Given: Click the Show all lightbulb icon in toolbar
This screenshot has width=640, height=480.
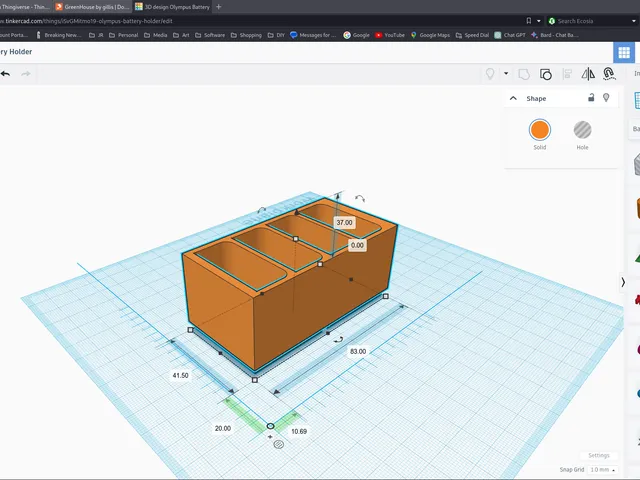Looking at the screenshot, I should point(490,74).
